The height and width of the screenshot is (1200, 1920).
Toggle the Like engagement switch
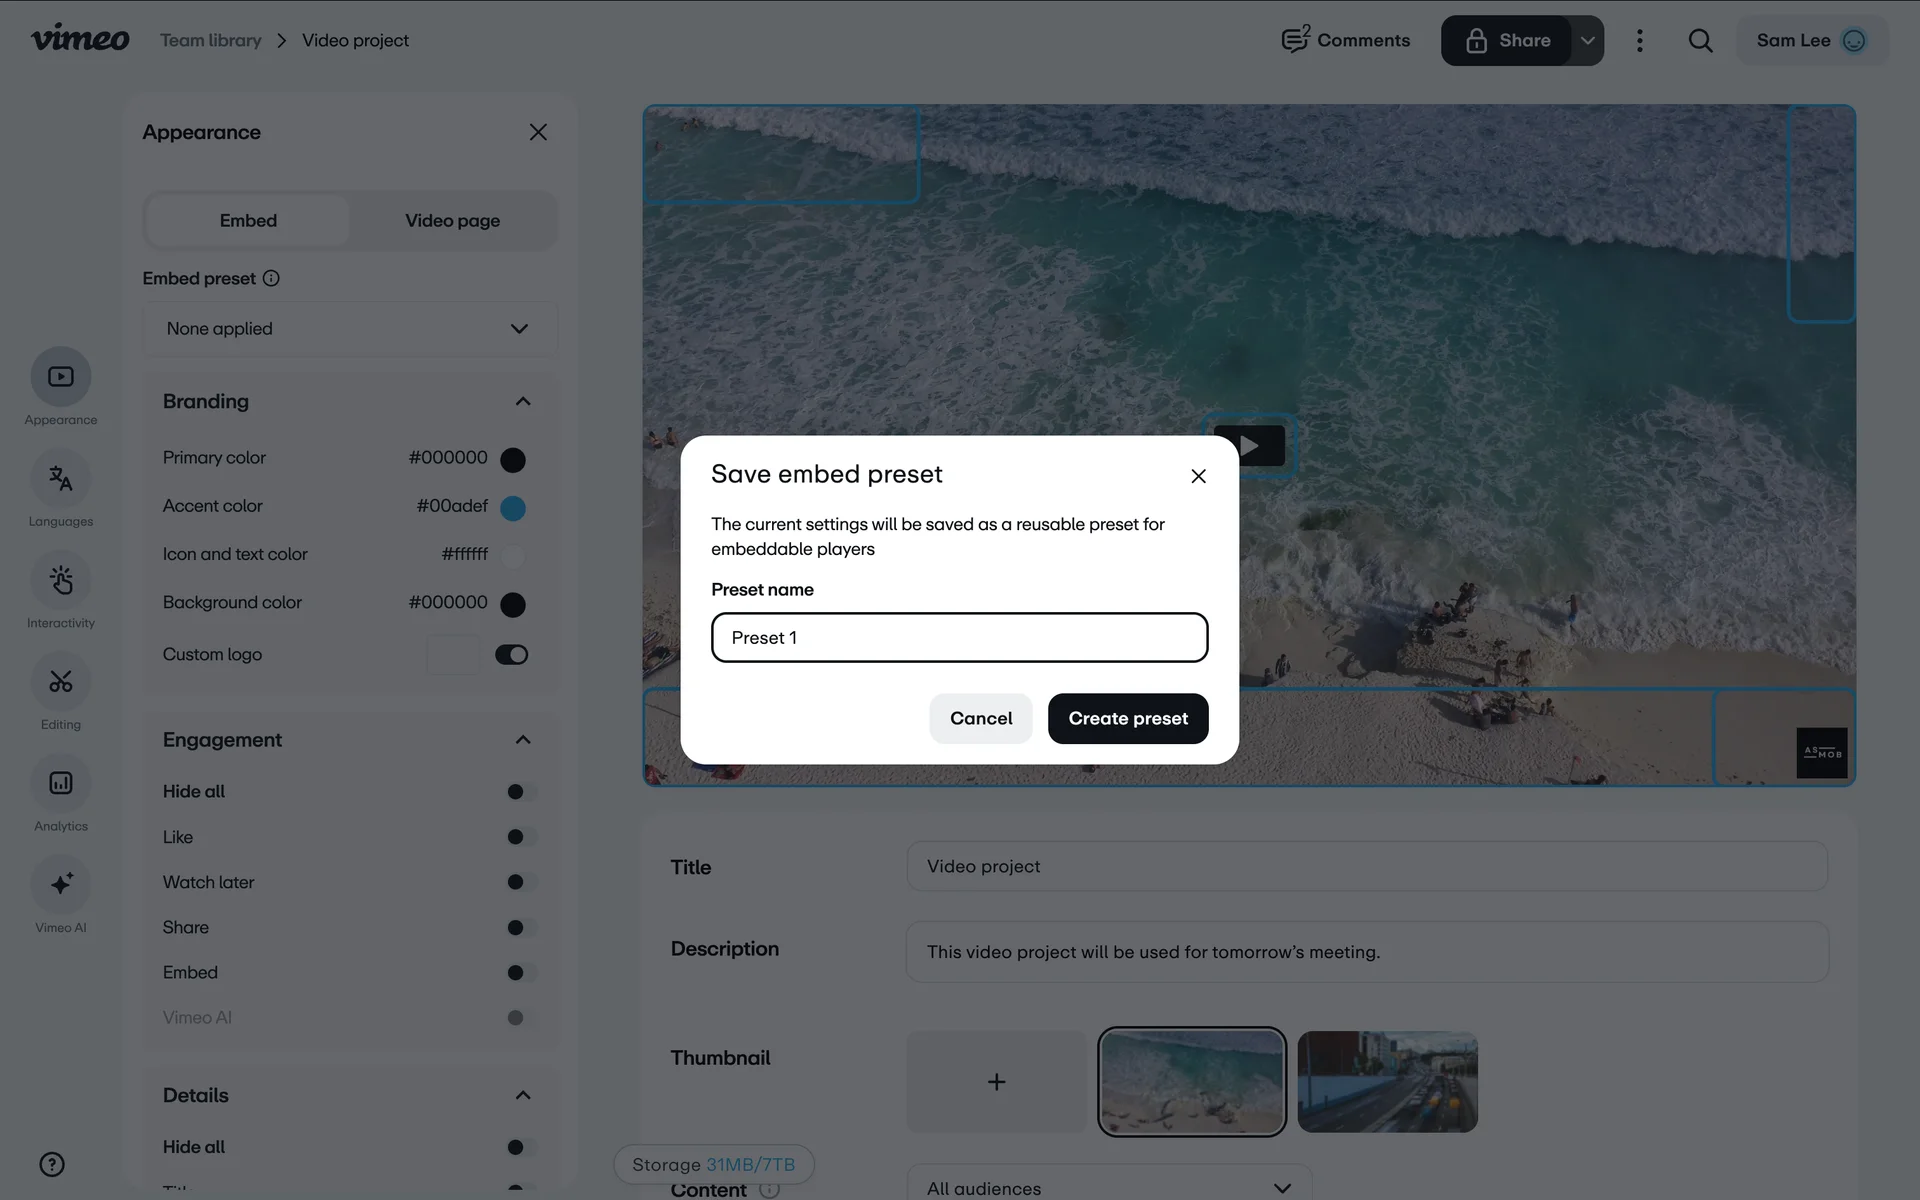(520, 837)
